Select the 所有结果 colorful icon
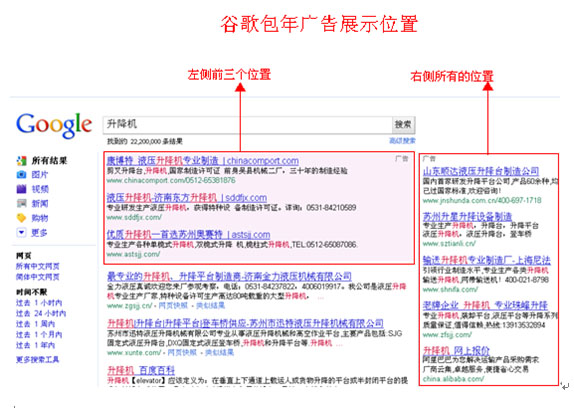This screenshot has height=408, width=574. (x=22, y=161)
